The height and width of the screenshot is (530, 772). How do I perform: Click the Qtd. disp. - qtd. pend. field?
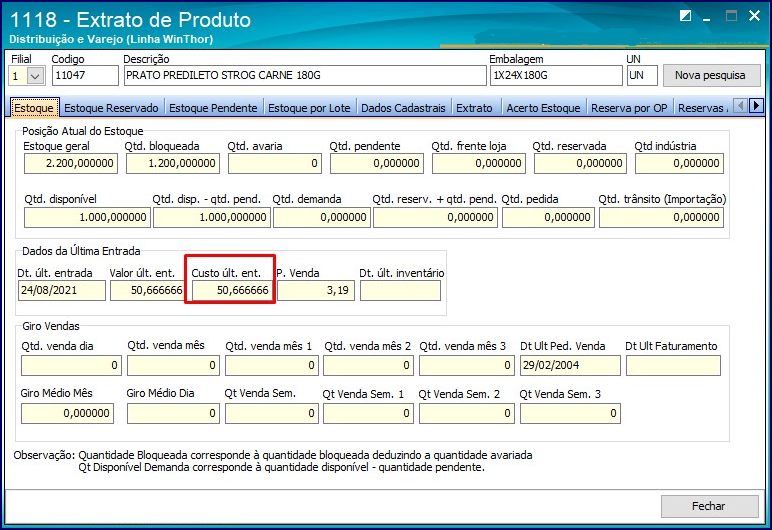click(212, 217)
